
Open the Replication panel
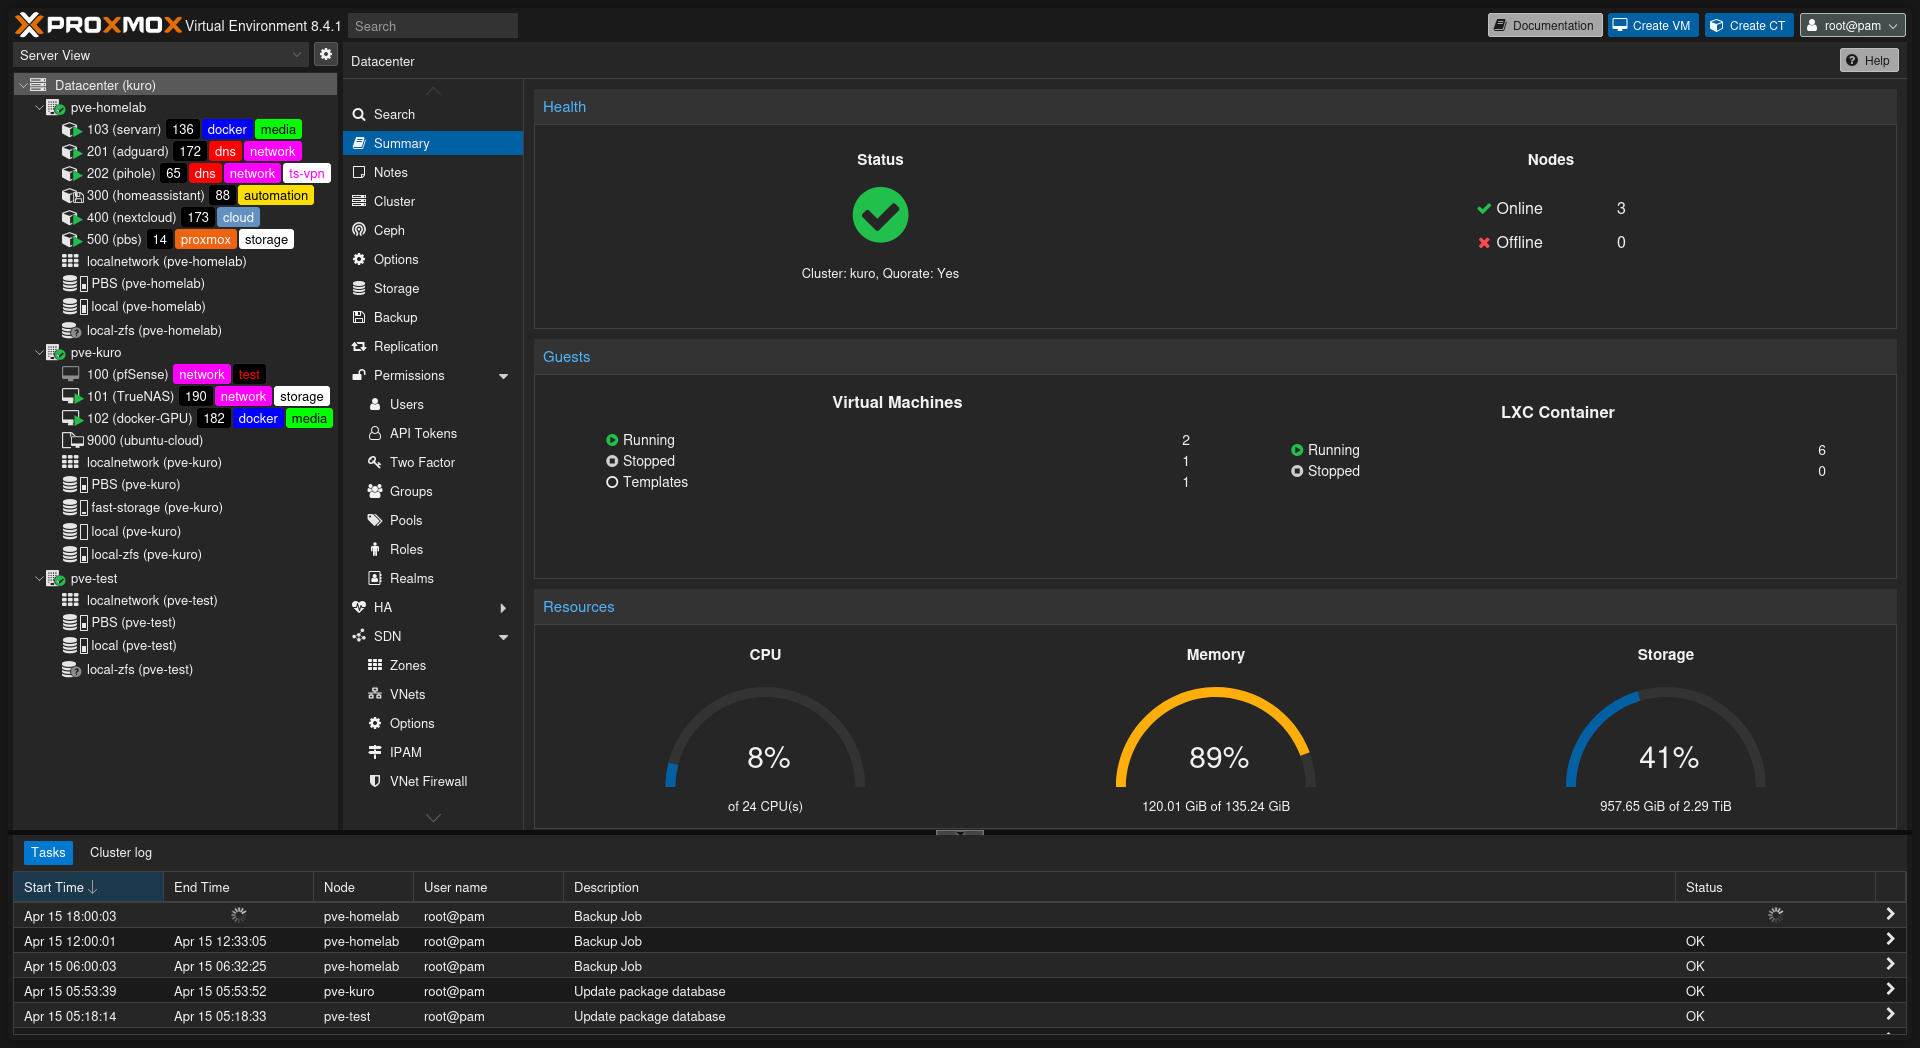(405, 346)
